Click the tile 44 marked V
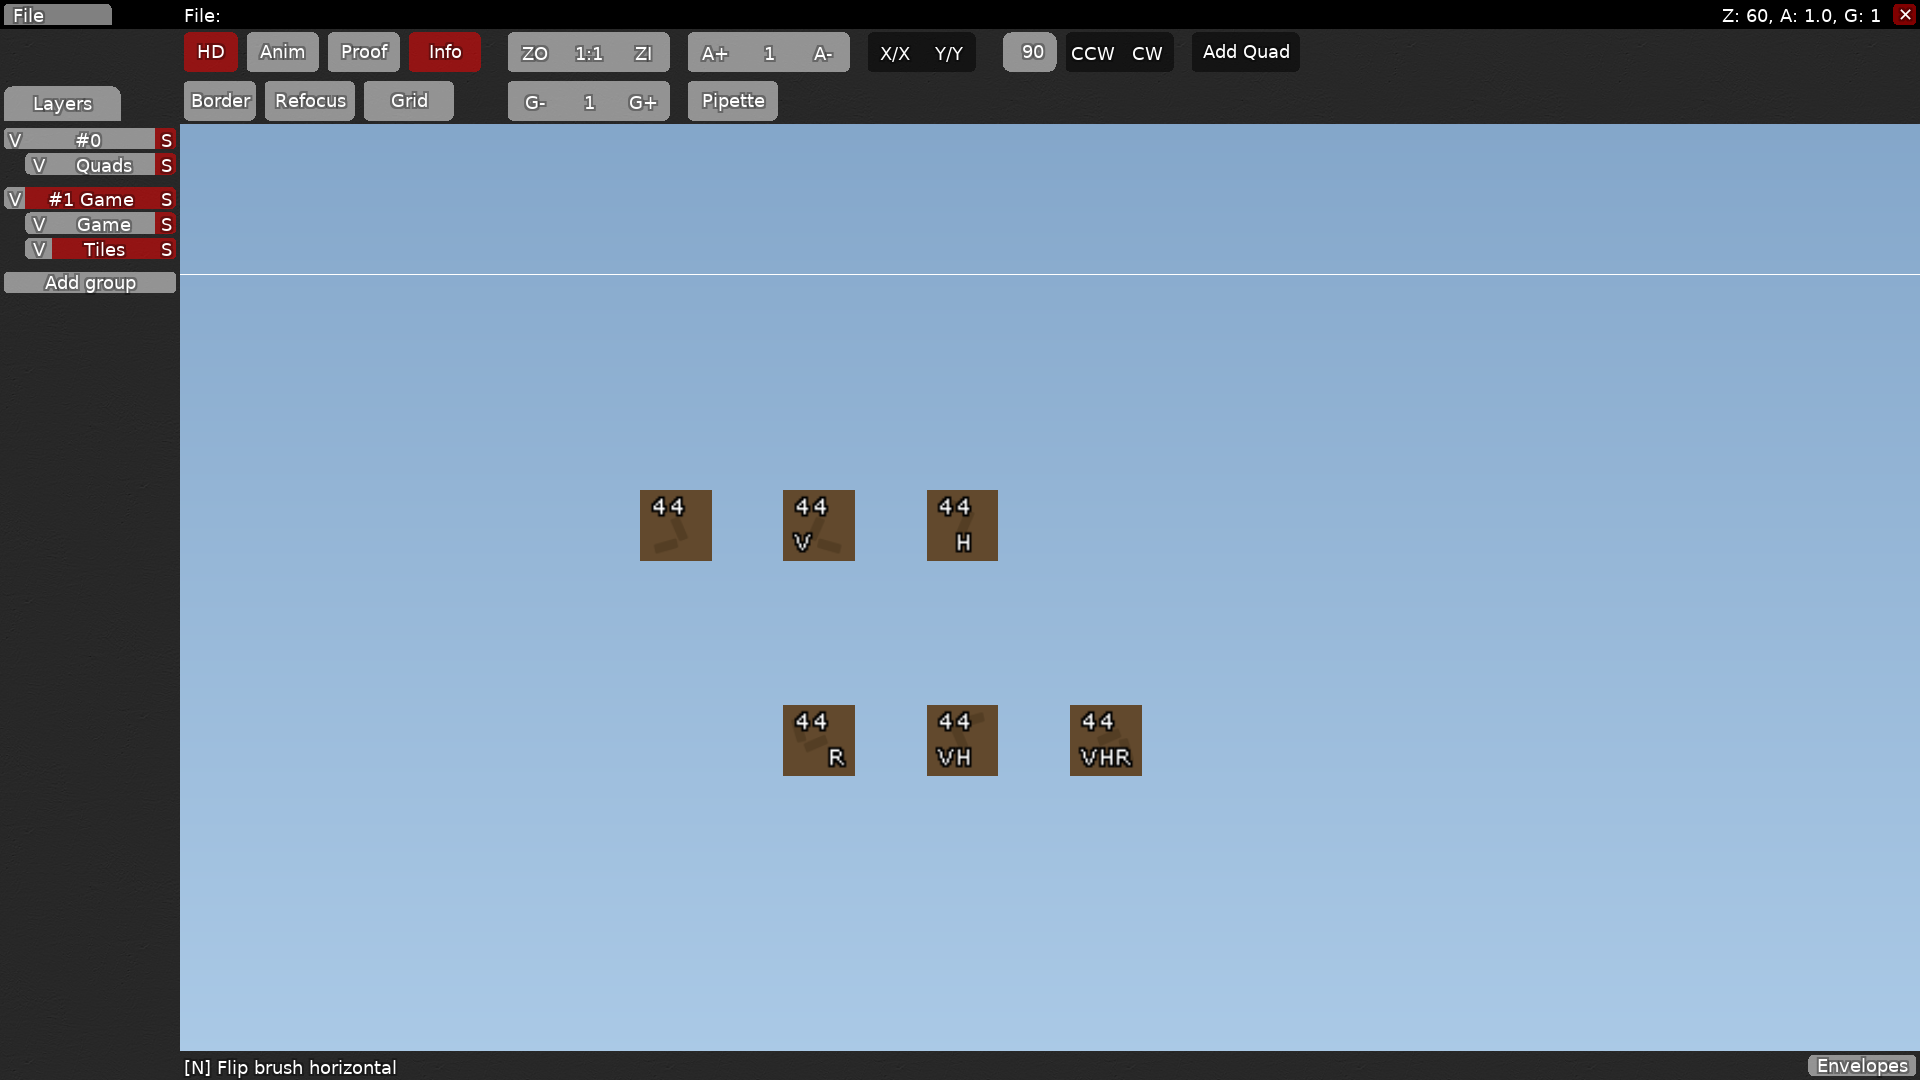This screenshot has height=1080, width=1920. (819, 525)
